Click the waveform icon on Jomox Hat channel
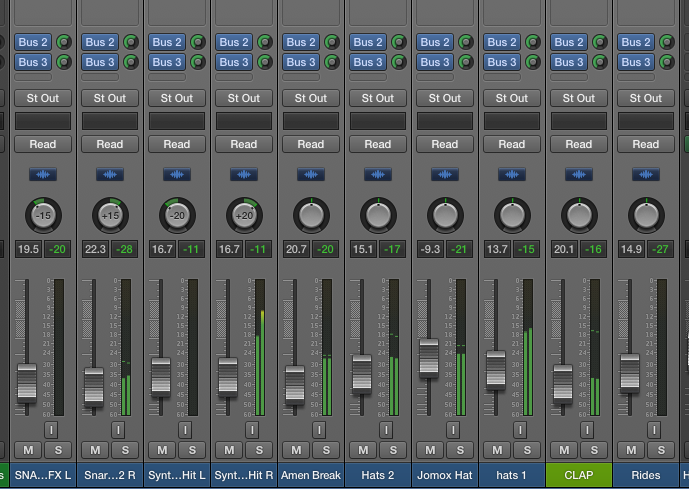Screen dimensions: 689x489 tap(445, 174)
